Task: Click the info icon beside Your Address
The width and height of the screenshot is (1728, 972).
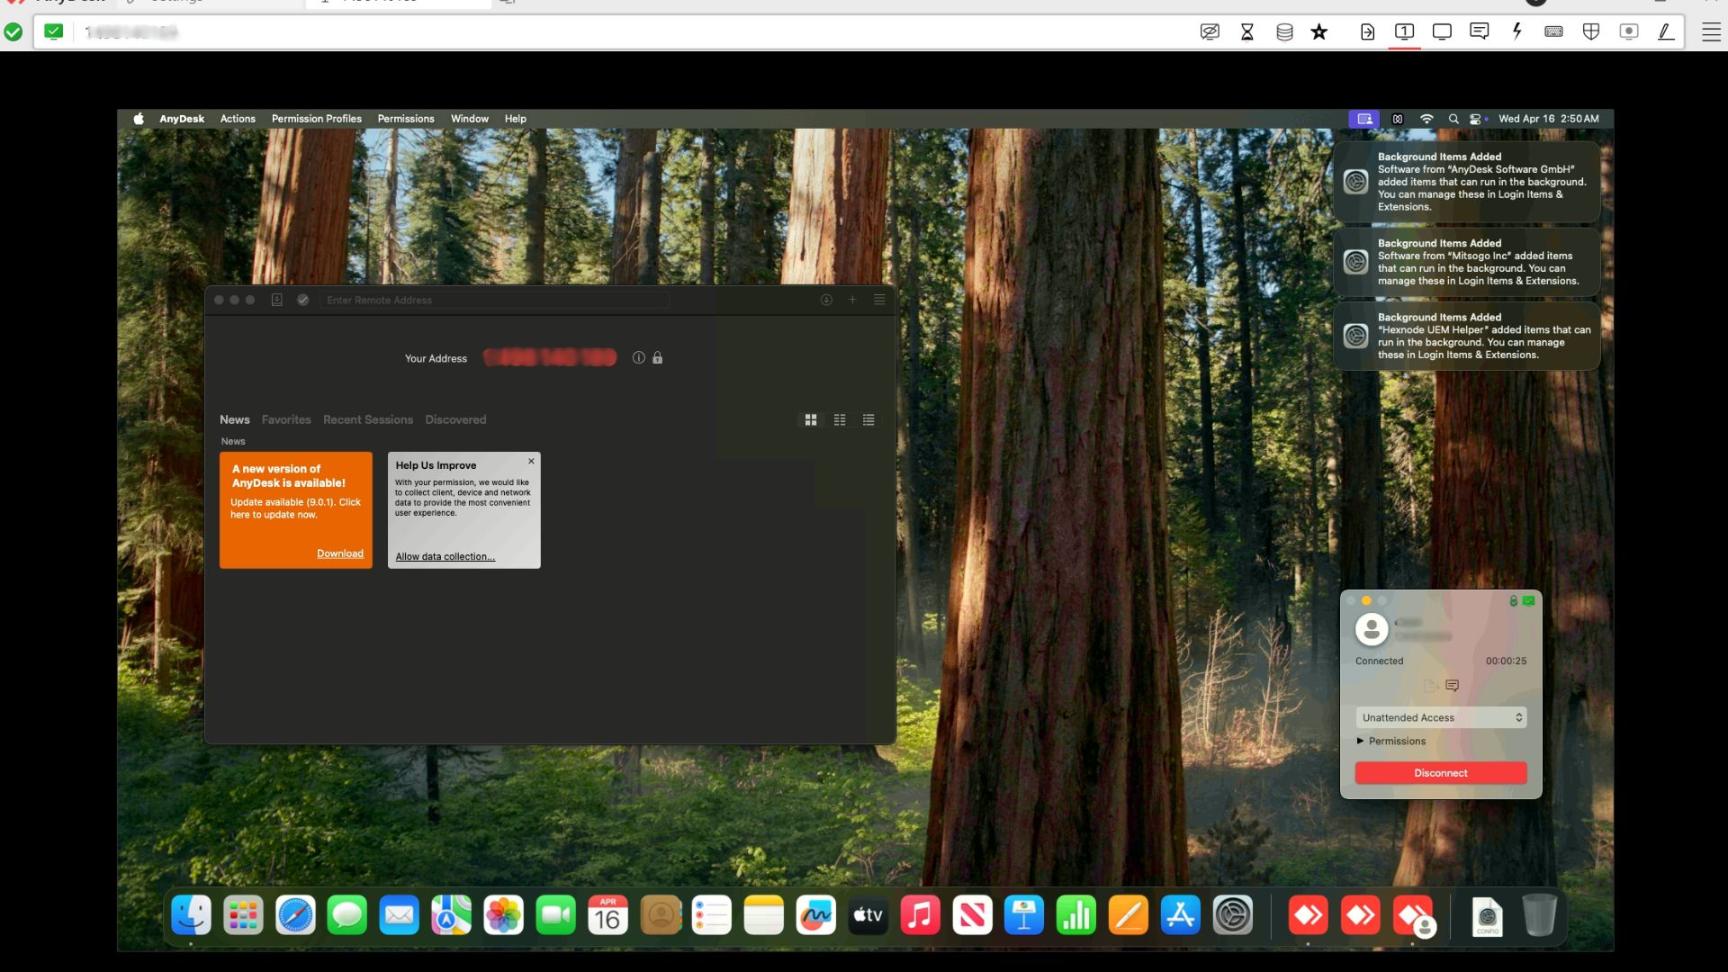Action: [638, 358]
